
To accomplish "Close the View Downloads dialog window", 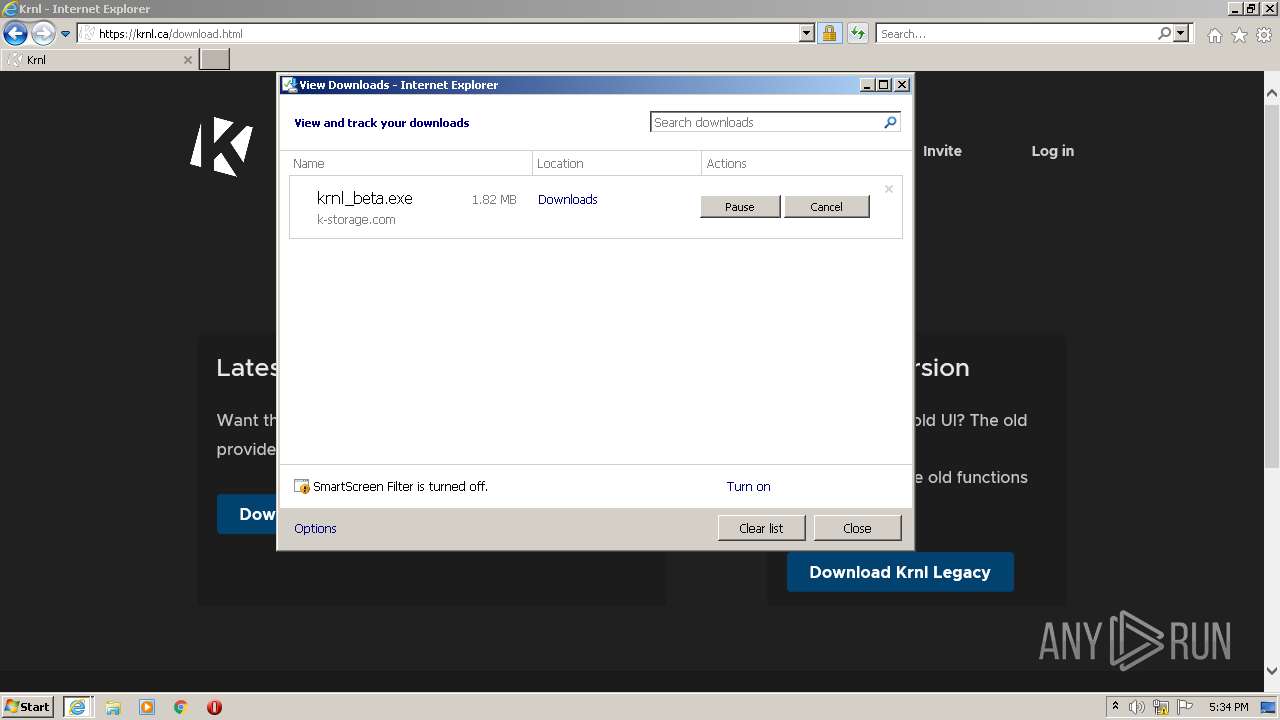I will (x=902, y=85).
